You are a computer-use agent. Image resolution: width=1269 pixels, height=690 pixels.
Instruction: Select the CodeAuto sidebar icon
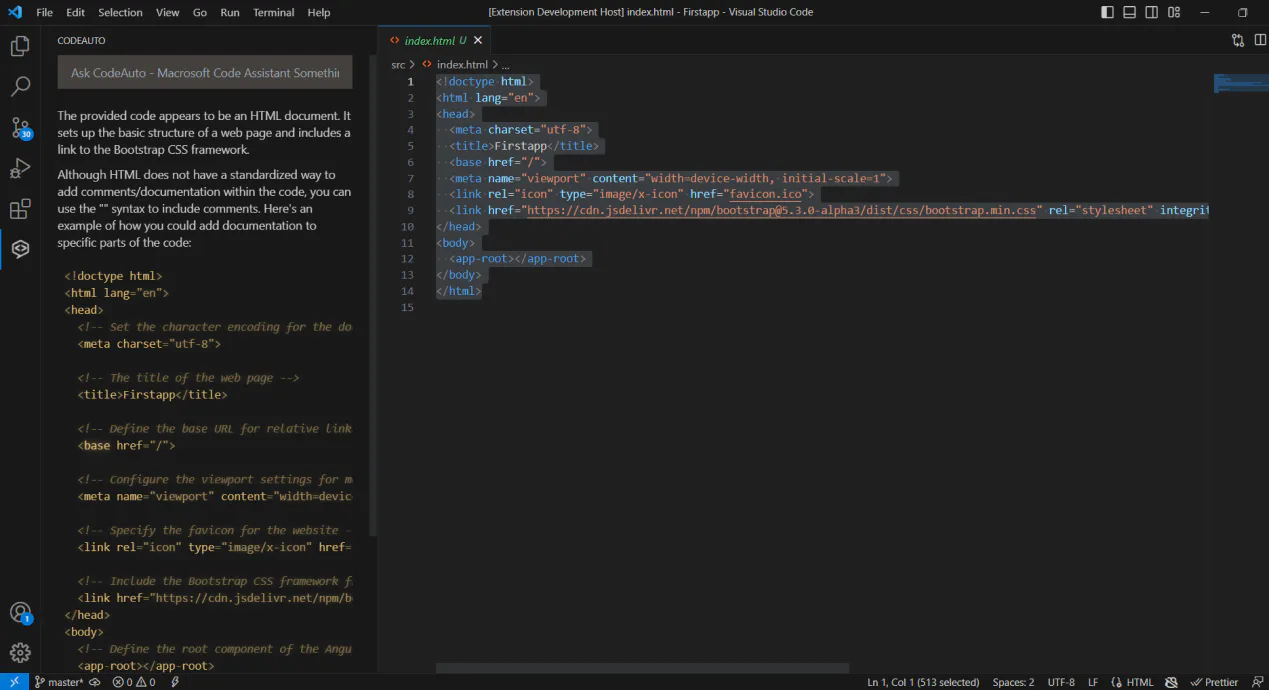20,249
